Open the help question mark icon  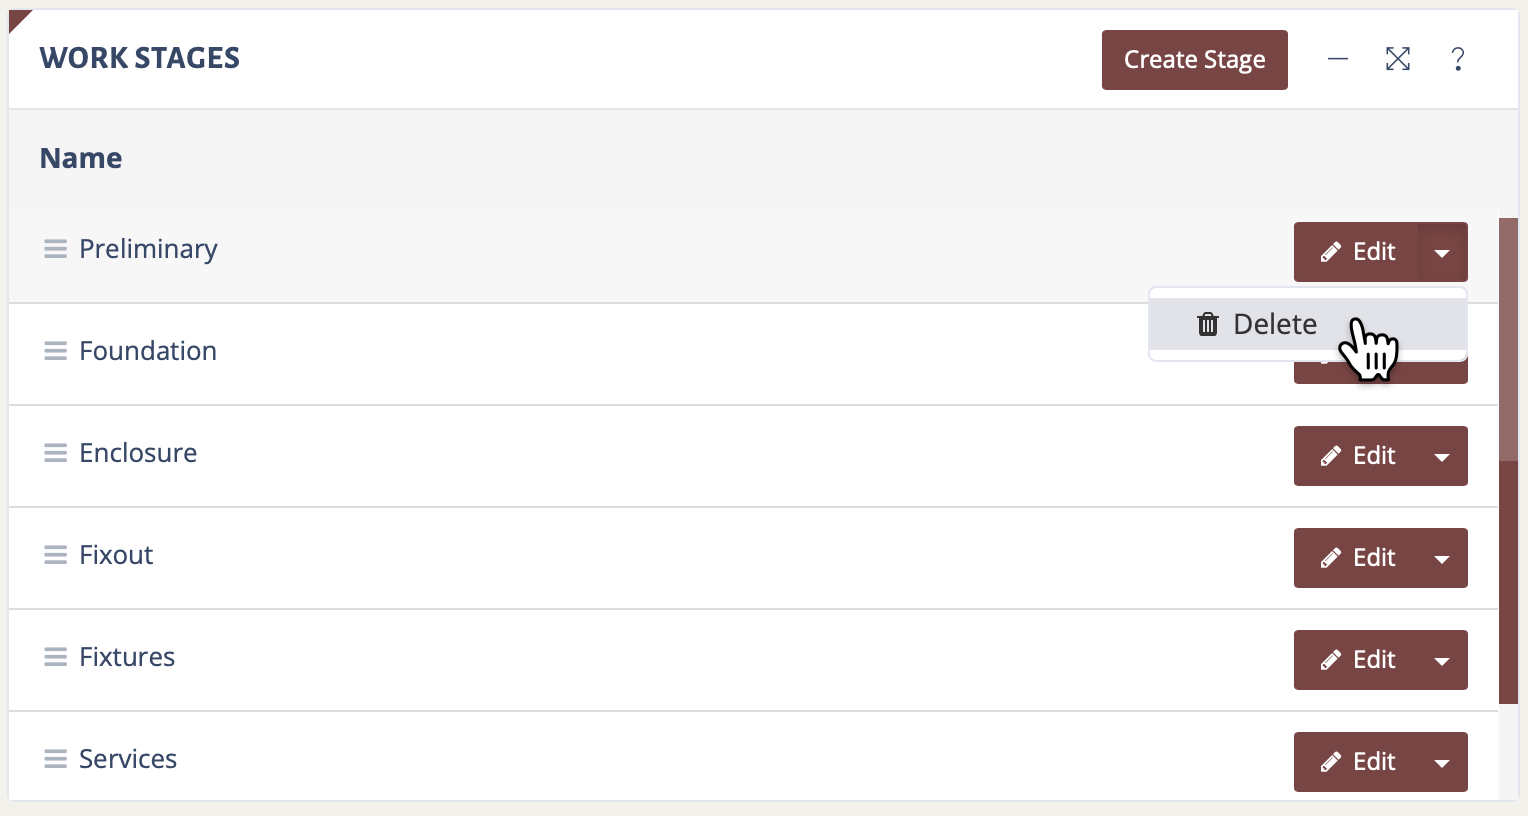tap(1458, 60)
